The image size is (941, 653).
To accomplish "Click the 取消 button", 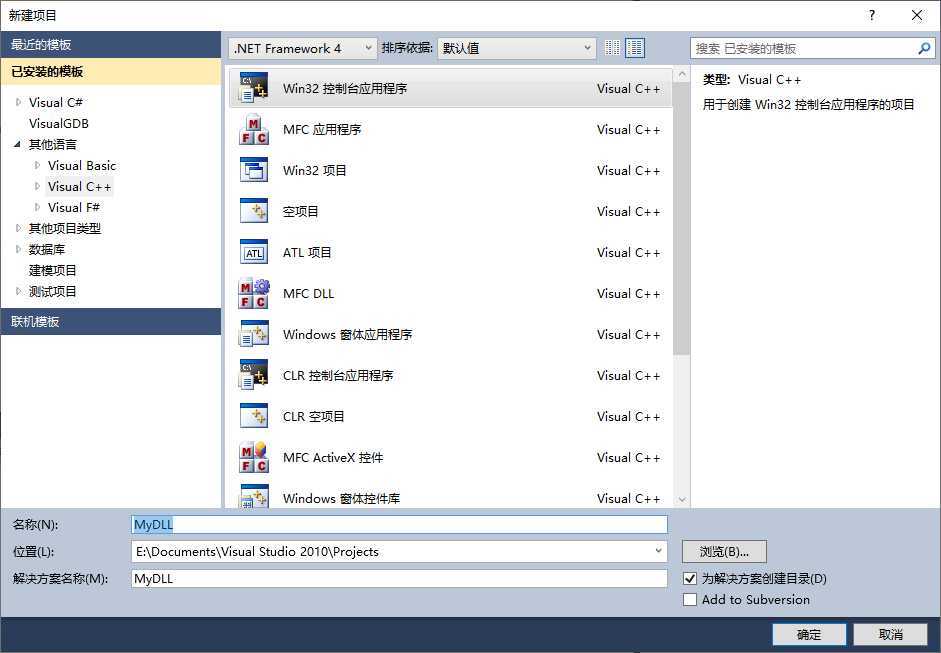I will tap(890, 634).
